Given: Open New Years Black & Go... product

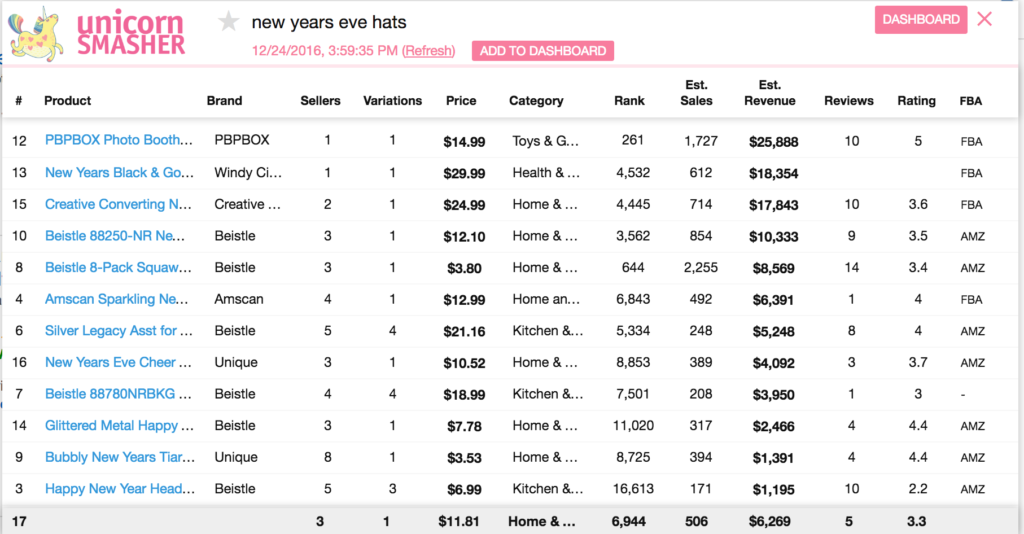Looking at the screenshot, I should (119, 172).
